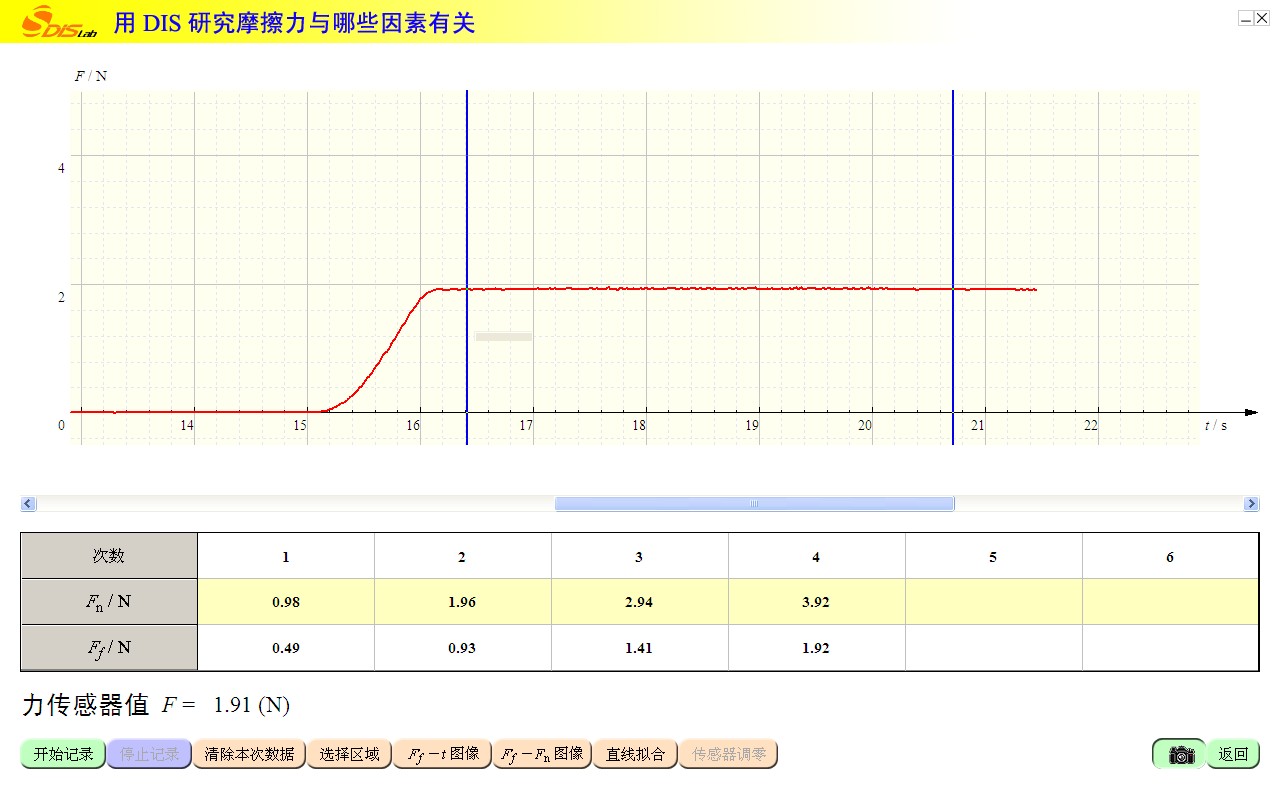
Task: Click the horizontal scrollbar thumb
Action: click(754, 504)
